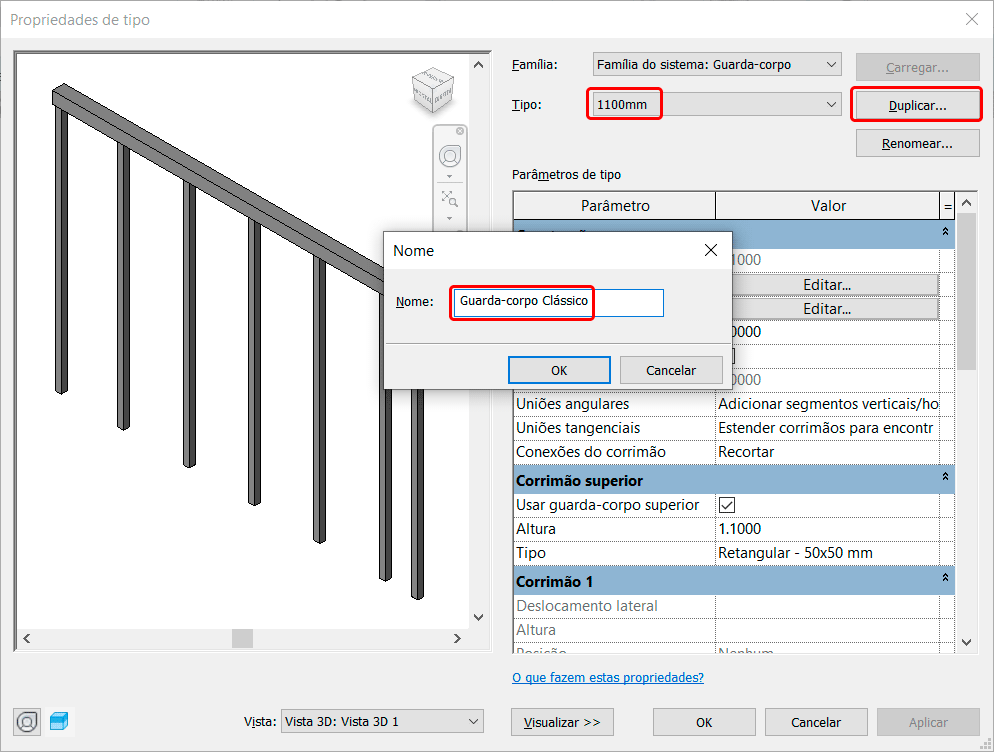The width and height of the screenshot is (994, 752).
Task: Click steering wheels icon below the preview
Action: point(27,722)
